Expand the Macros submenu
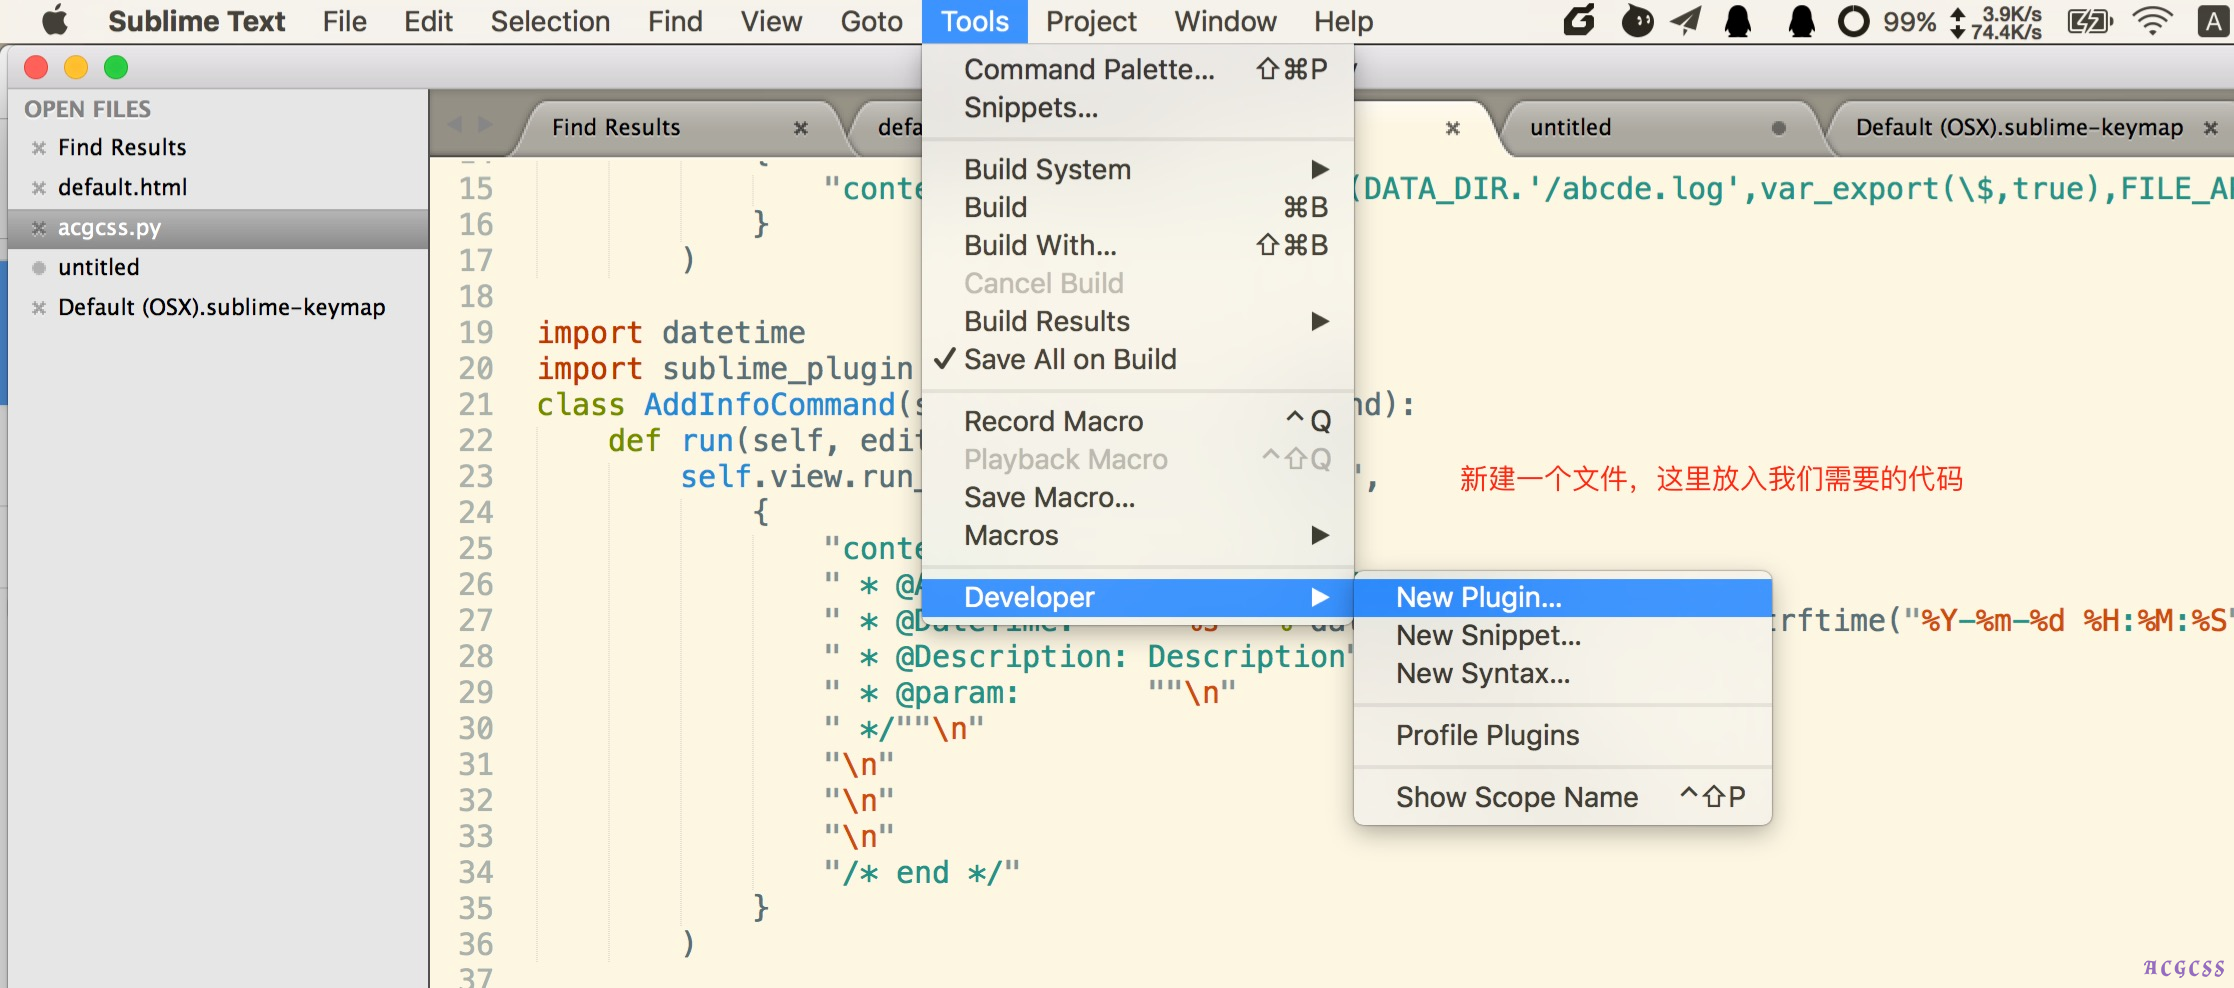2234x988 pixels. (1137, 535)
